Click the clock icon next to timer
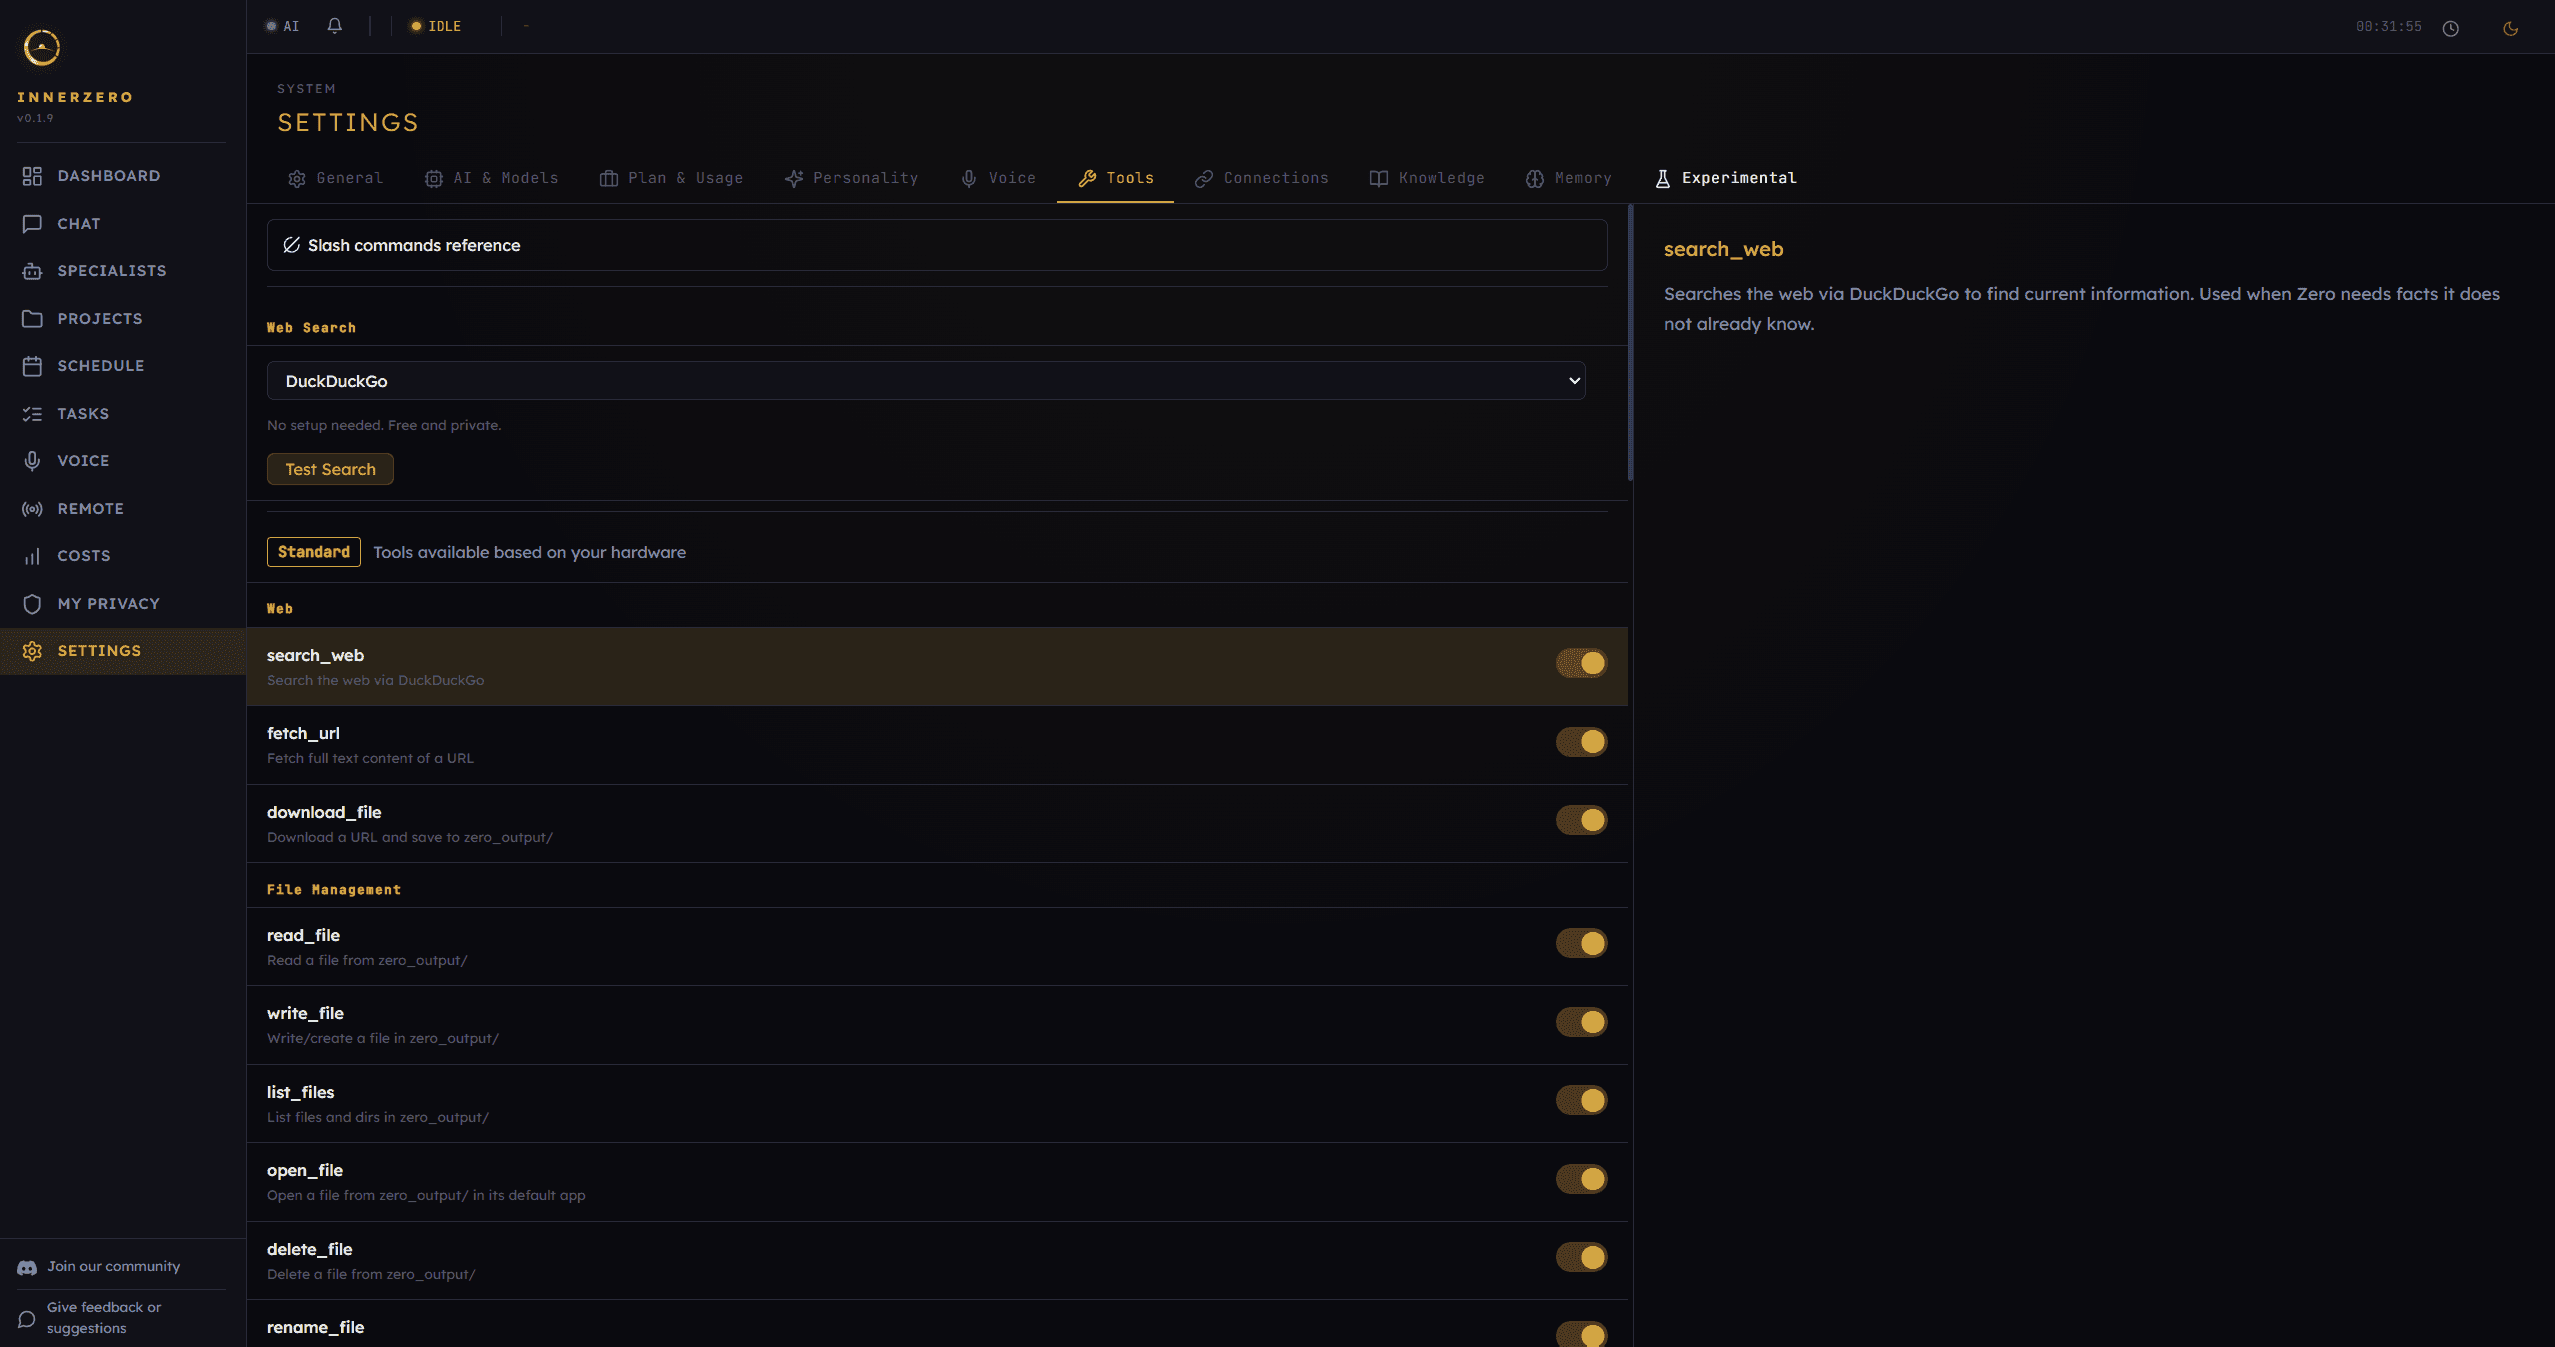Image resolution: width=2555 pixels, height=1347 pixels. pyautogui.click(x=2450, y=28)
